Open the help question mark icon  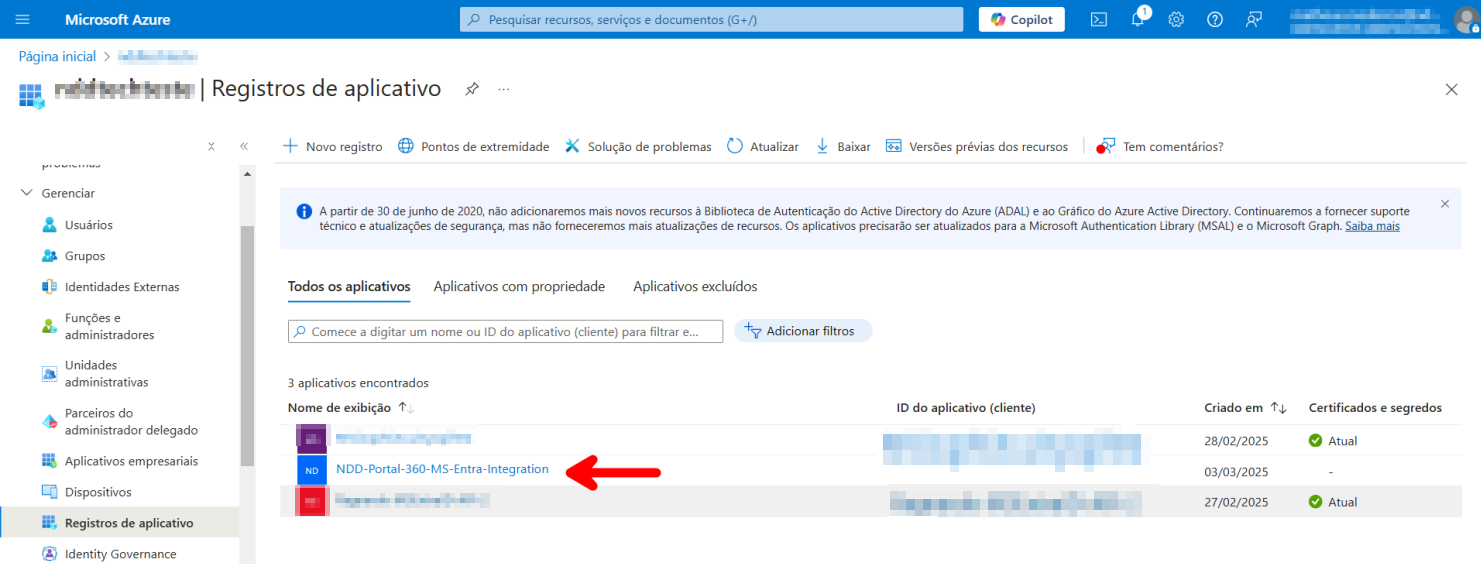click(x=1215, y=19)
